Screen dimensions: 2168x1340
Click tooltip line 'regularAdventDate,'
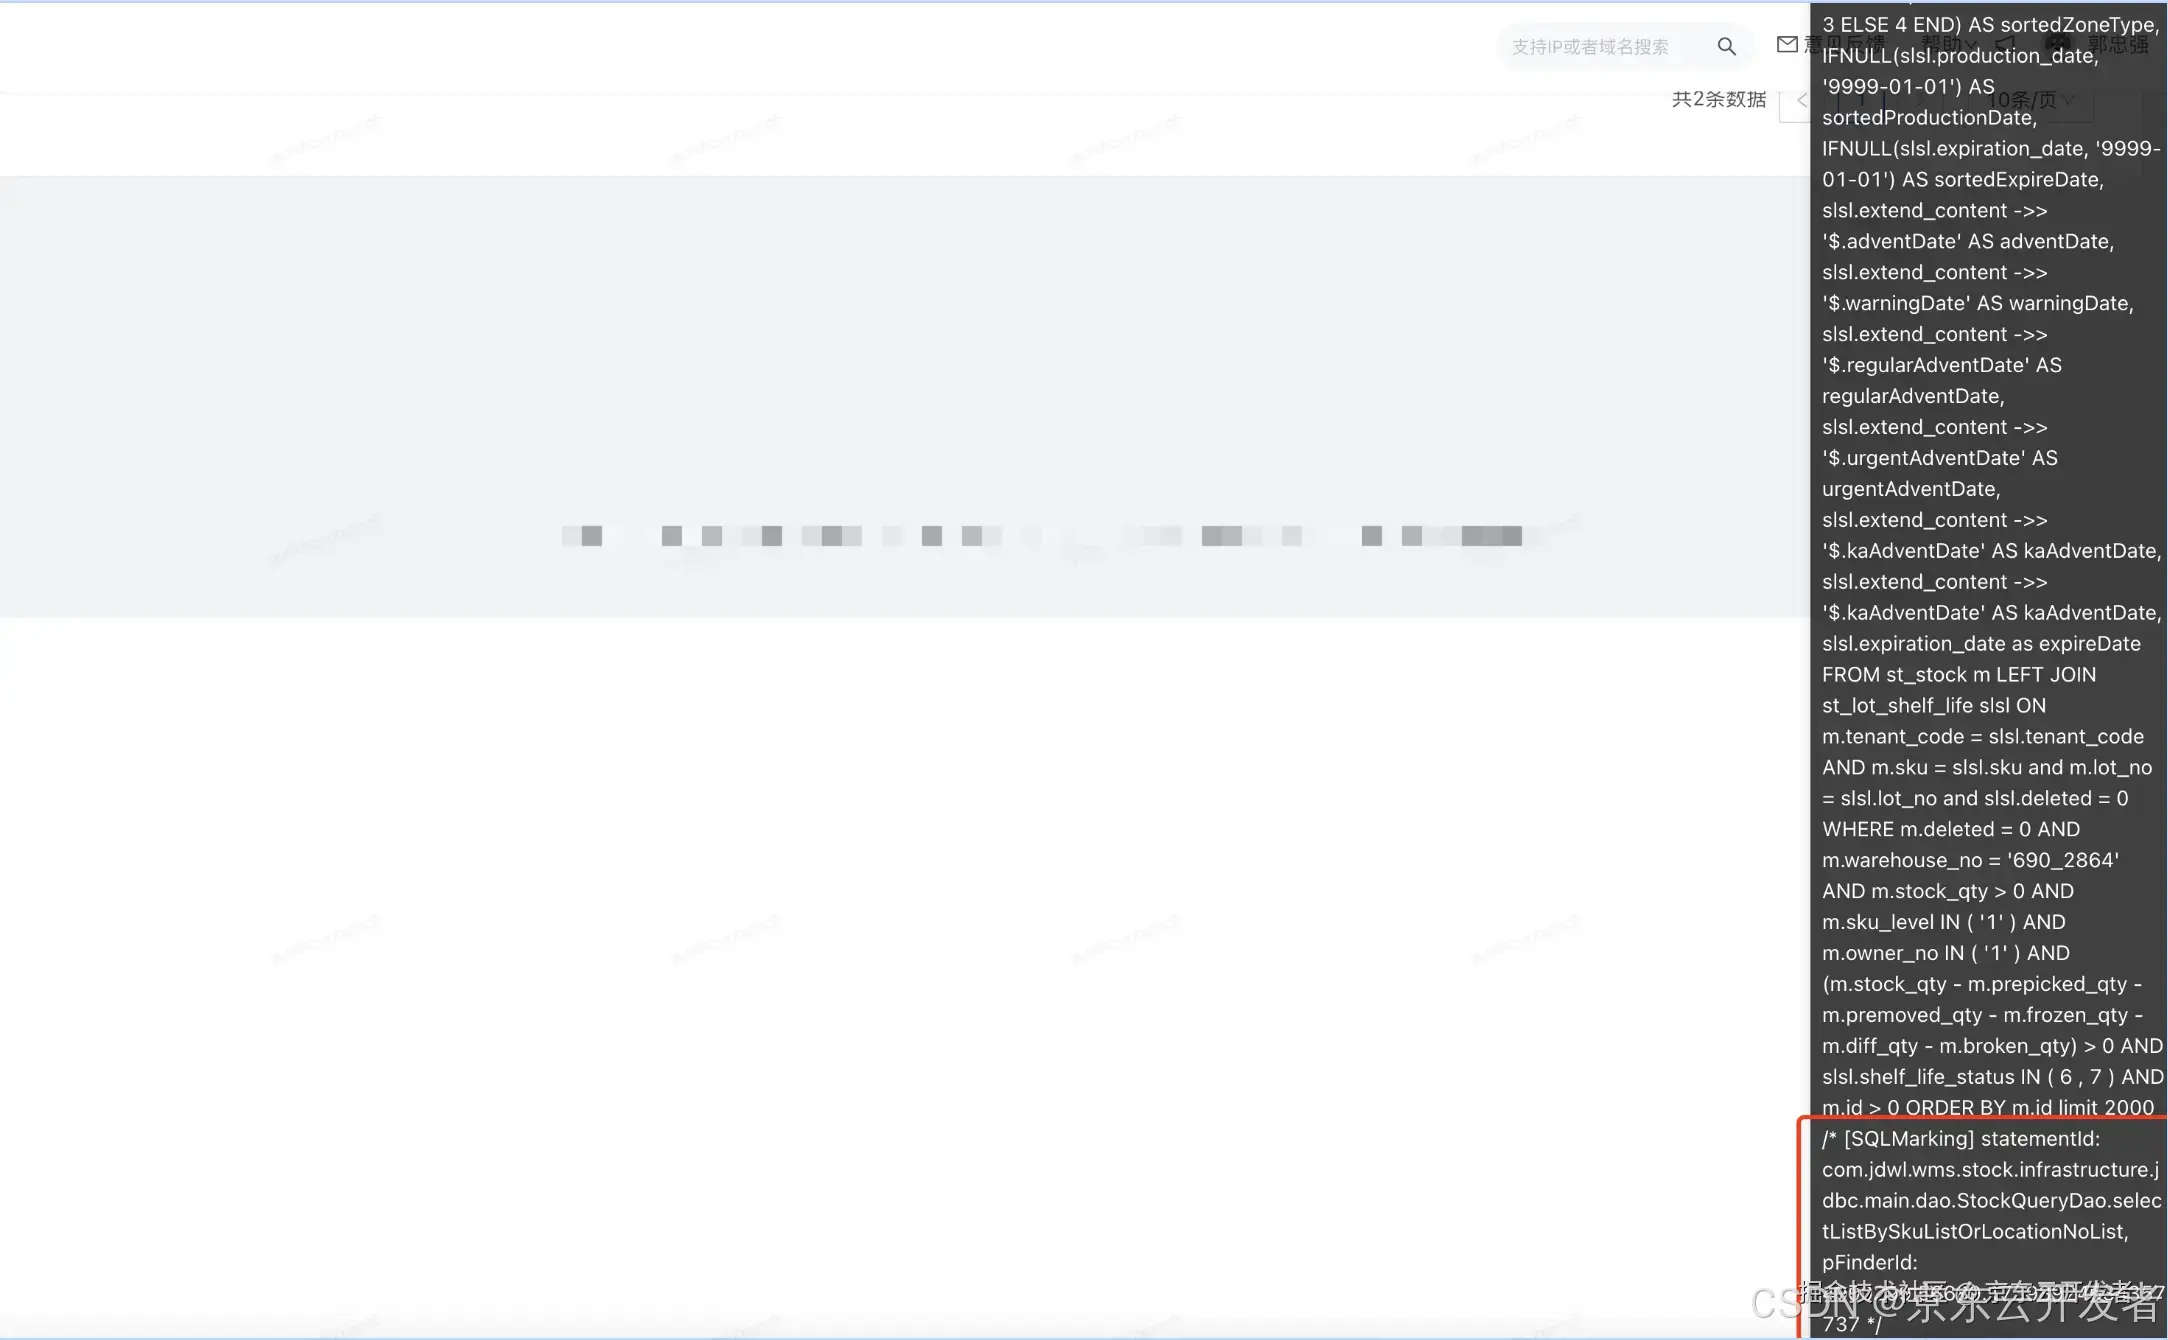[x=1913, y=396]
